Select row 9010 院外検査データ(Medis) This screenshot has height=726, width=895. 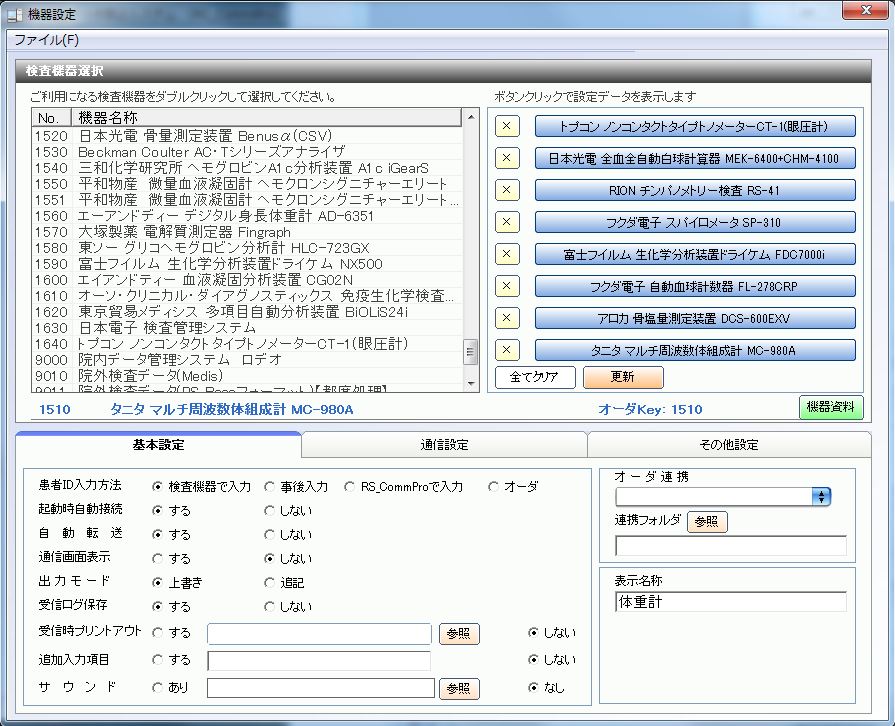tap(247, 376)
